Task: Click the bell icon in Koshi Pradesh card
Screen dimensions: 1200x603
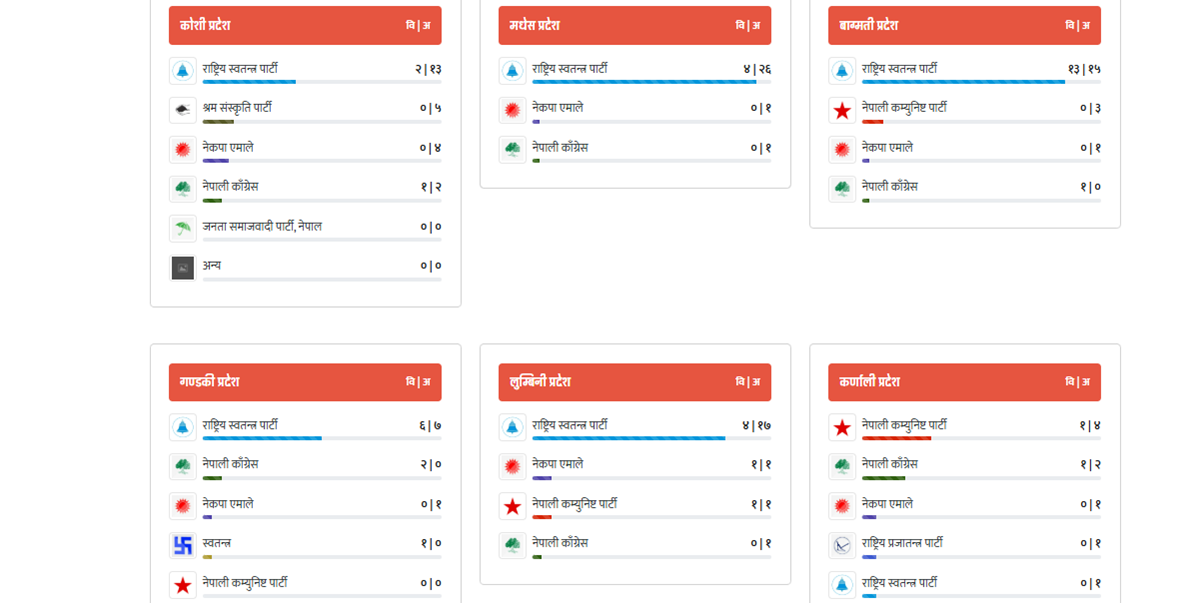Action: click(182, 71)
